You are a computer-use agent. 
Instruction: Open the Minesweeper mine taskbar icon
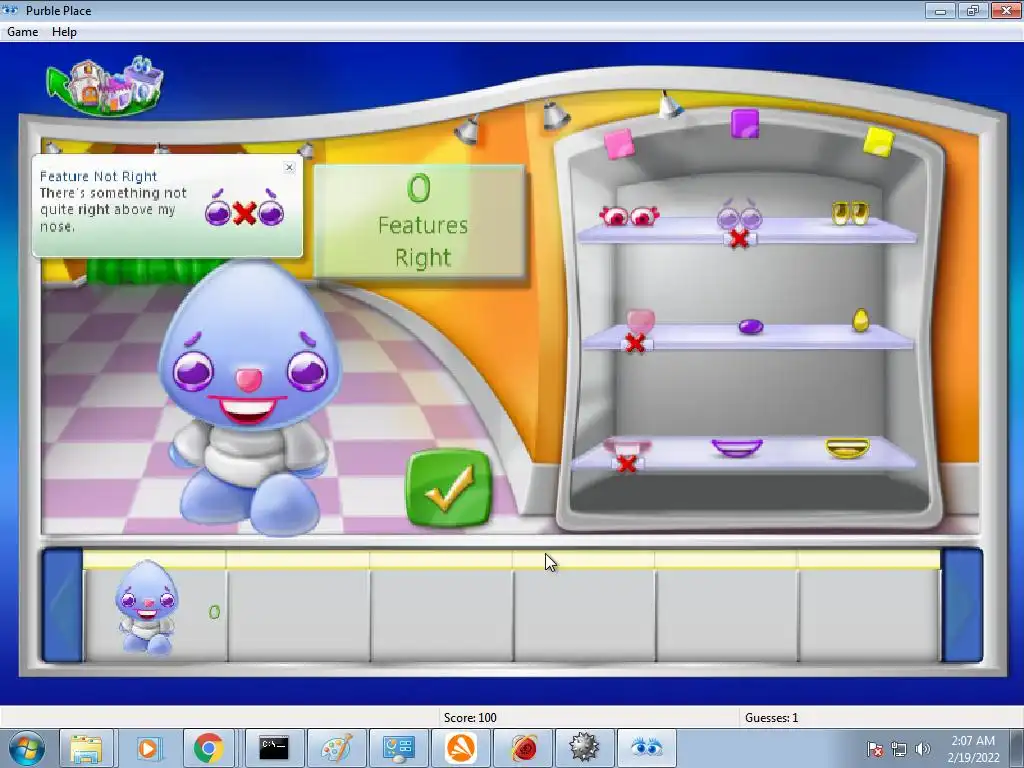(584, 748)
